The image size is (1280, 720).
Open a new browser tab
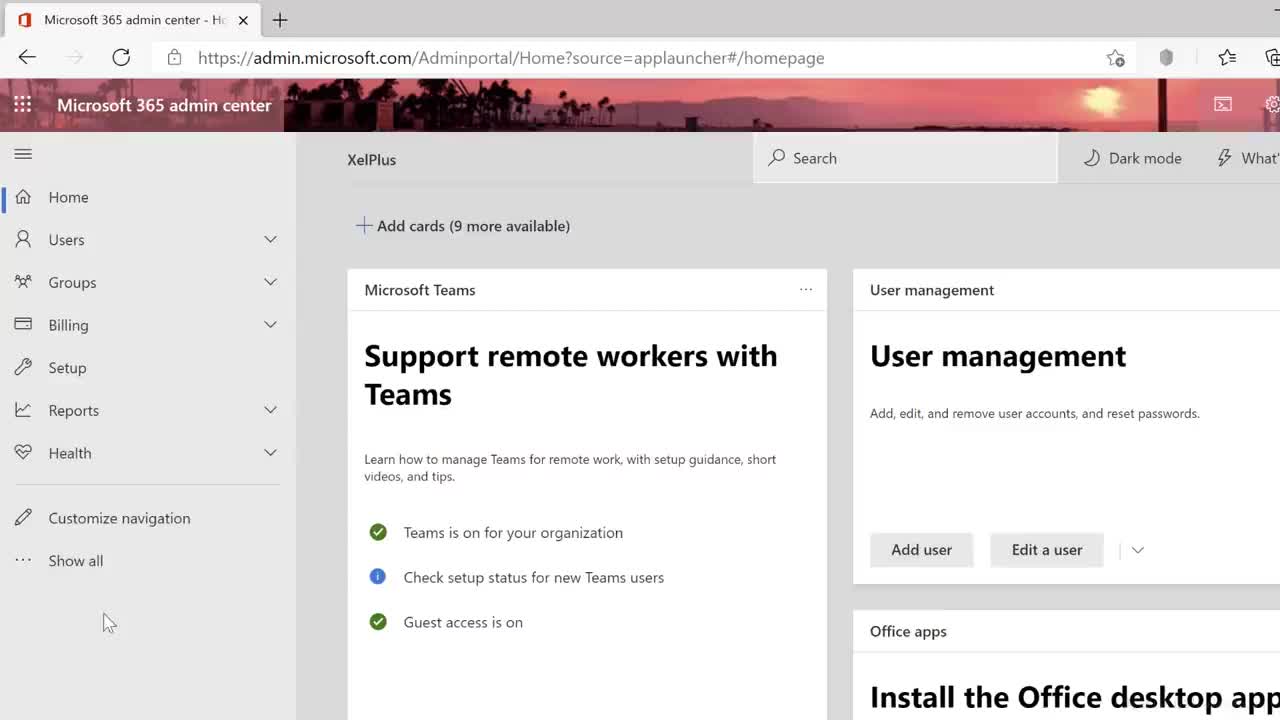point(280,20)
